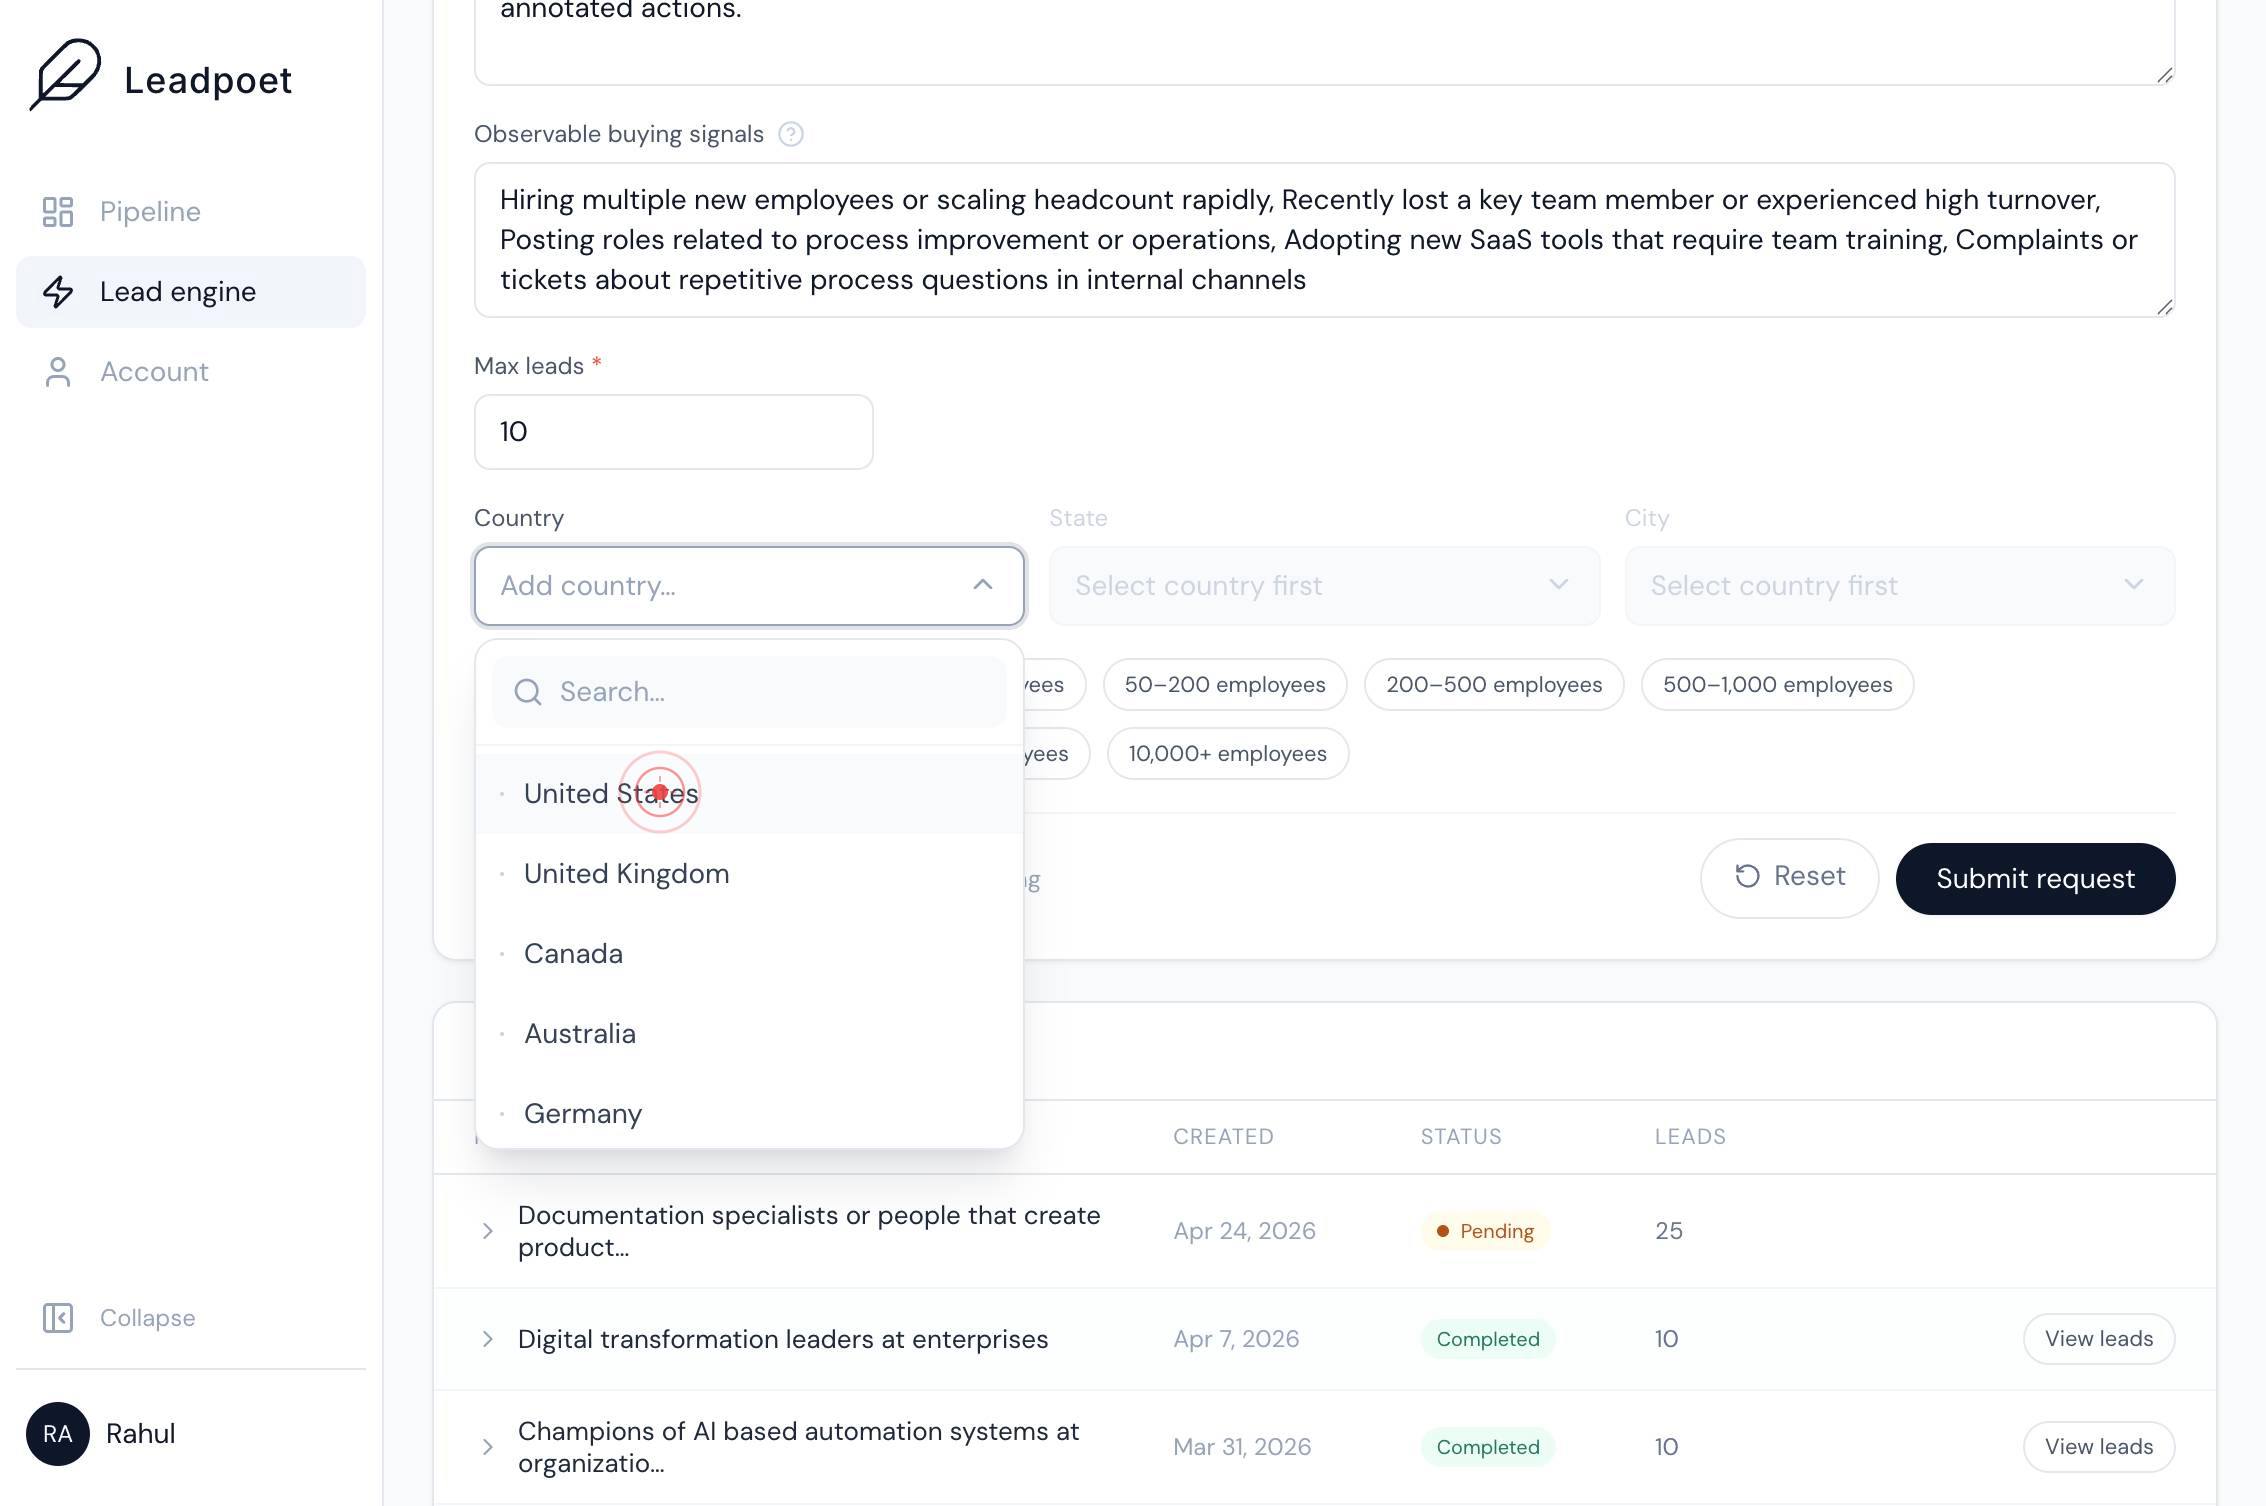Screen dimensions: 2266x1506
Task: Toggle the 10,000+ employees chip
Action: tap(1228, 754)
